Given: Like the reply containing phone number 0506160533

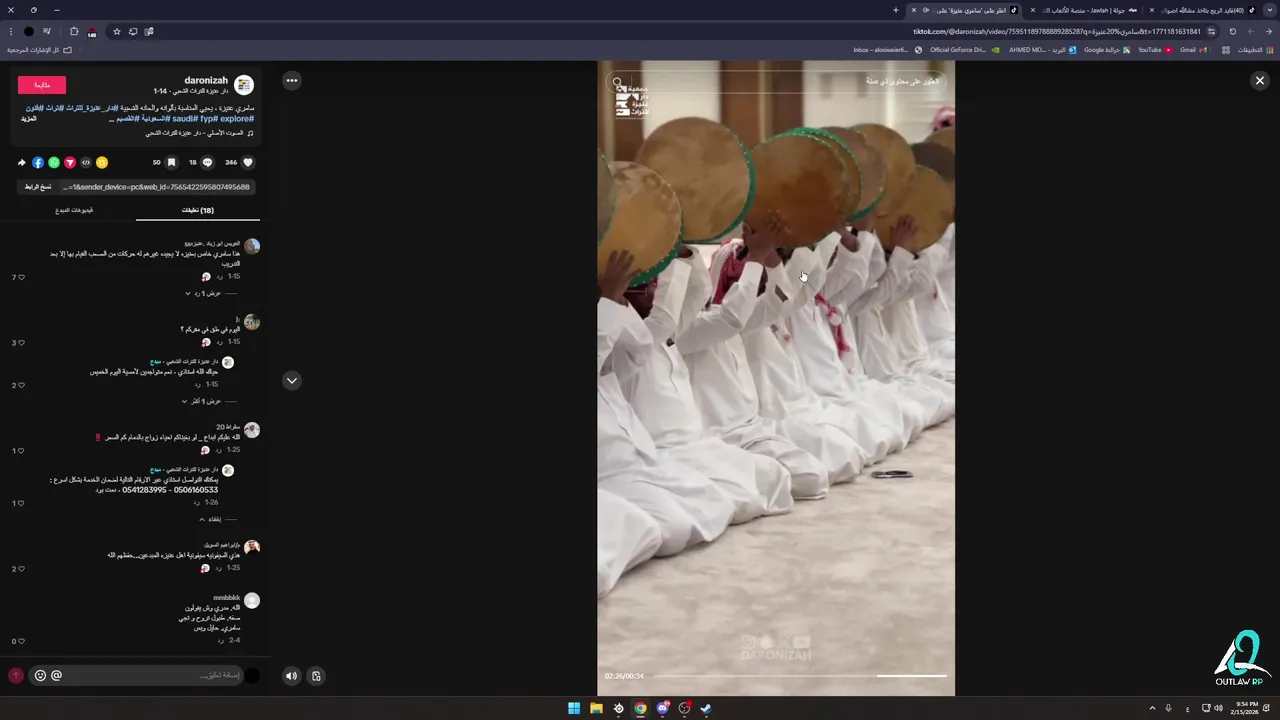Looking at the screenshot, I should tap(21, 503).
